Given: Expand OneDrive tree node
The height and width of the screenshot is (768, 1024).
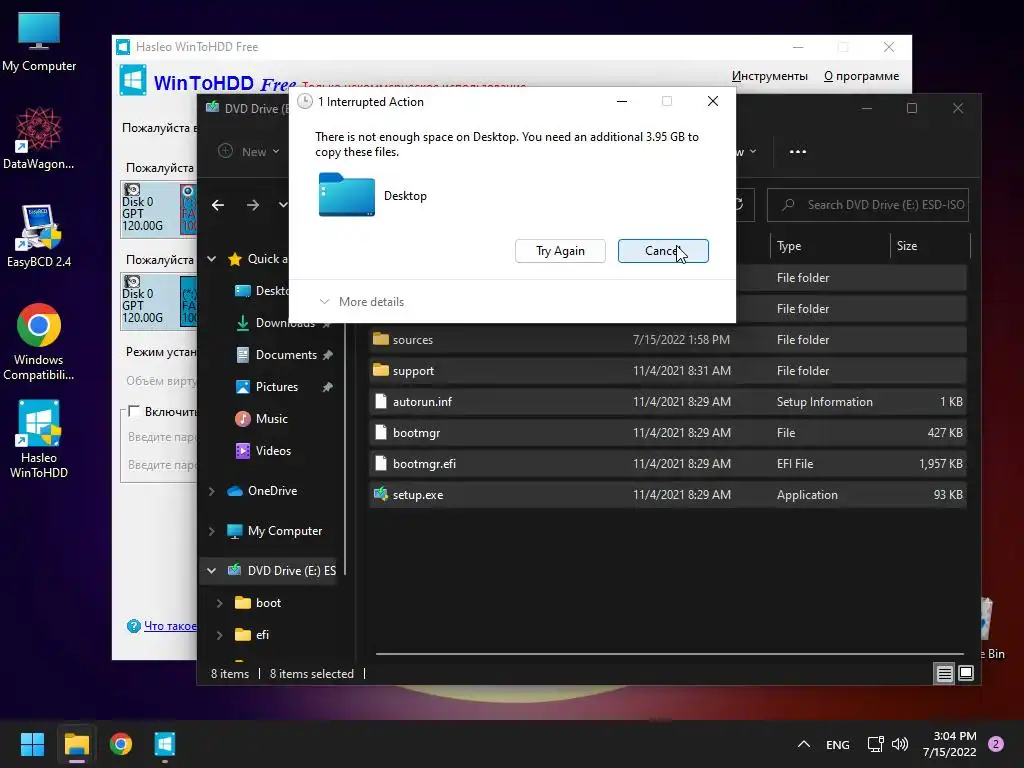Looking at the screenshot, I should pos(212,491).
